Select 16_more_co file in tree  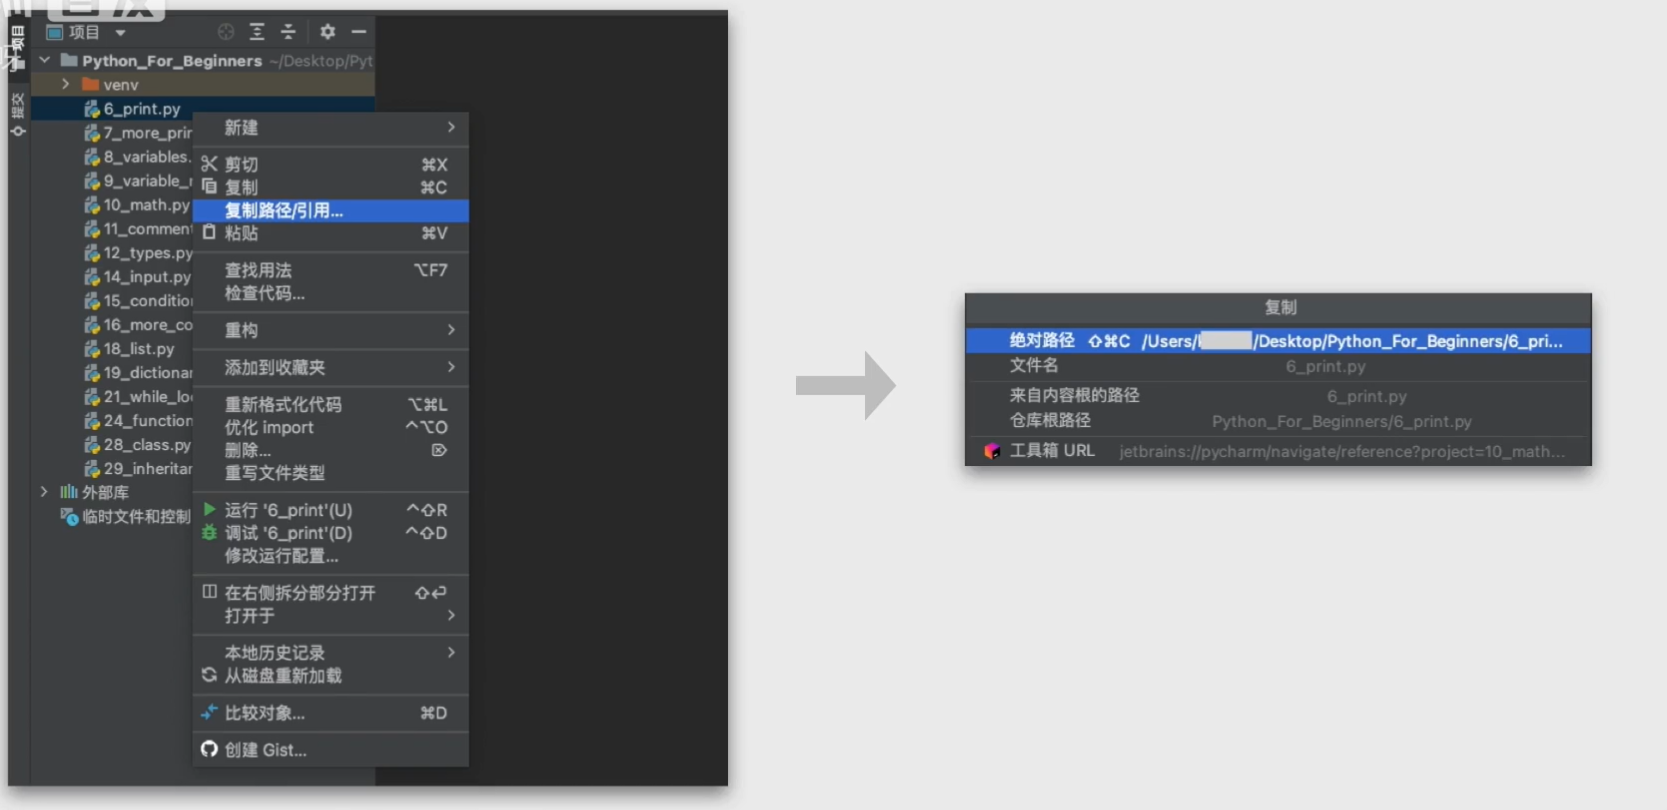(138, 325)
